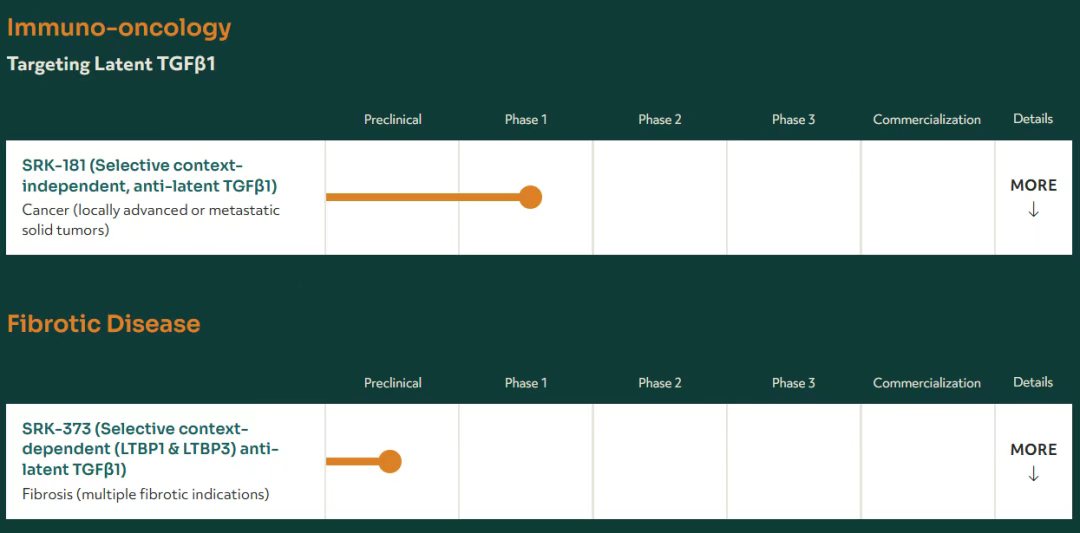Select the Commercialization header under Fibrotic Disease
Image resolution: width=1080 pixels, height=533 pixels.
coord(927,383)
